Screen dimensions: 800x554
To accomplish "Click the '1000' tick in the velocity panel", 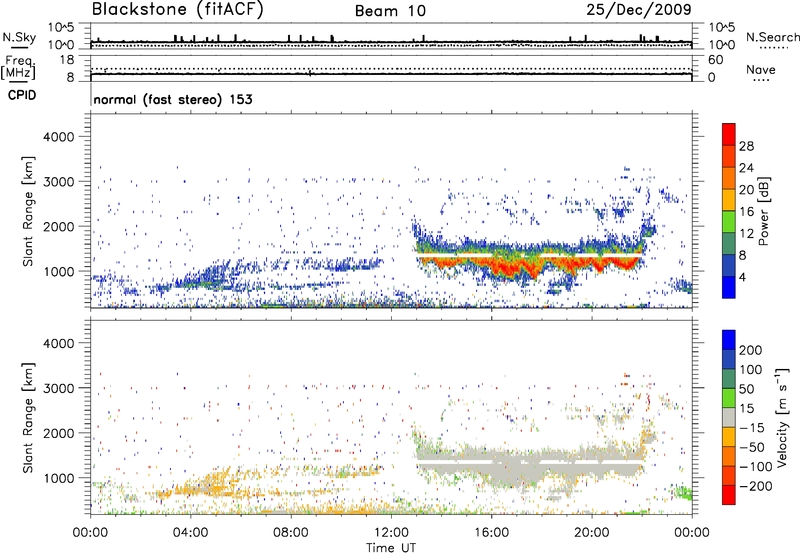I will pyautogui.click(x=58, y=478).
